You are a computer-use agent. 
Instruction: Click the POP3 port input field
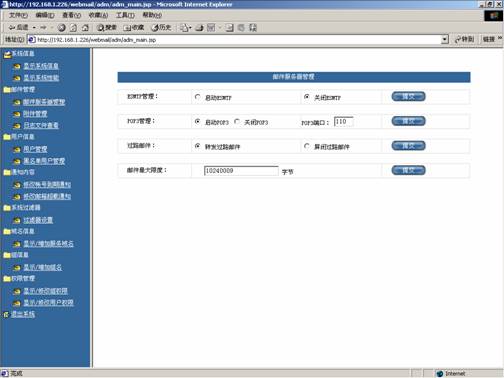[343, 122]
